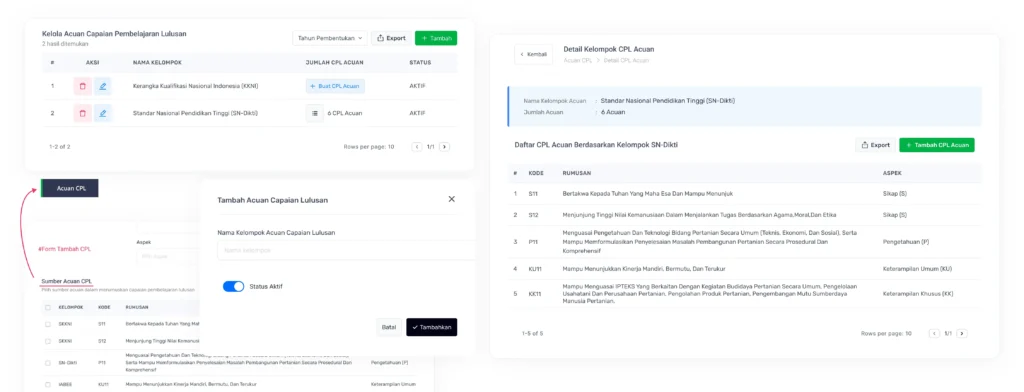Click Export in Kelola Acuan panel
The width and height of the screenshot is (1024, 392).
[391, 38]
